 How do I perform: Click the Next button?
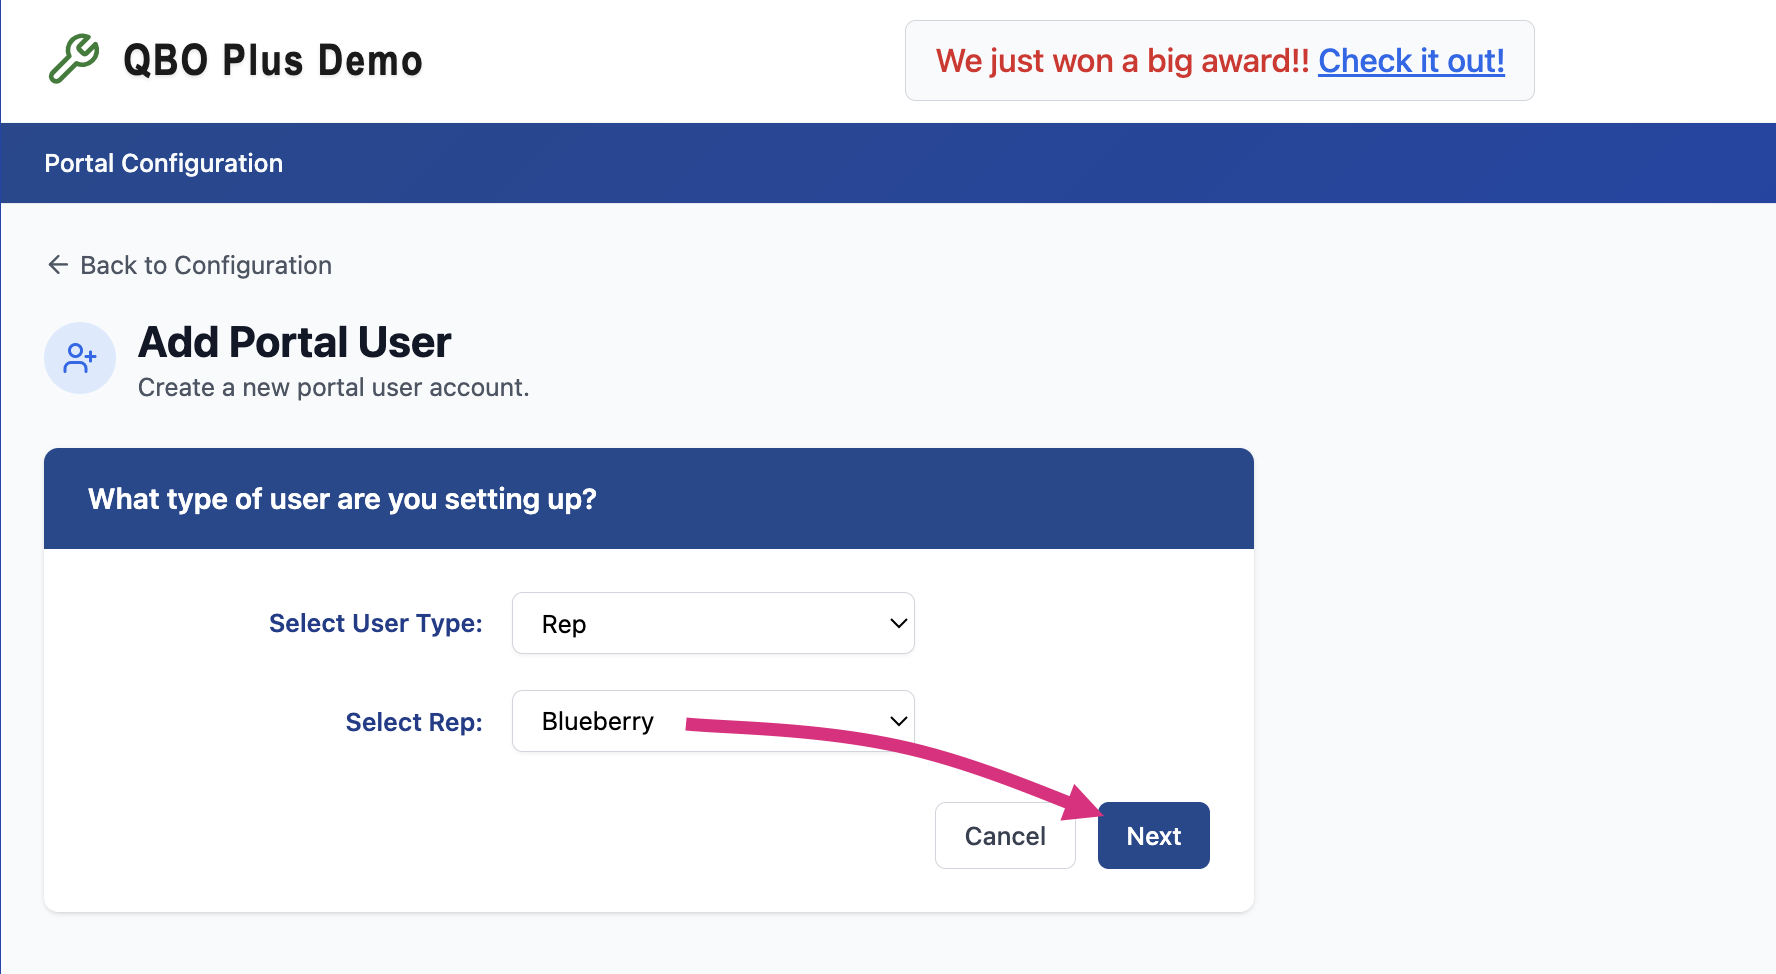pyautogui.click(x=1154, y=835)
